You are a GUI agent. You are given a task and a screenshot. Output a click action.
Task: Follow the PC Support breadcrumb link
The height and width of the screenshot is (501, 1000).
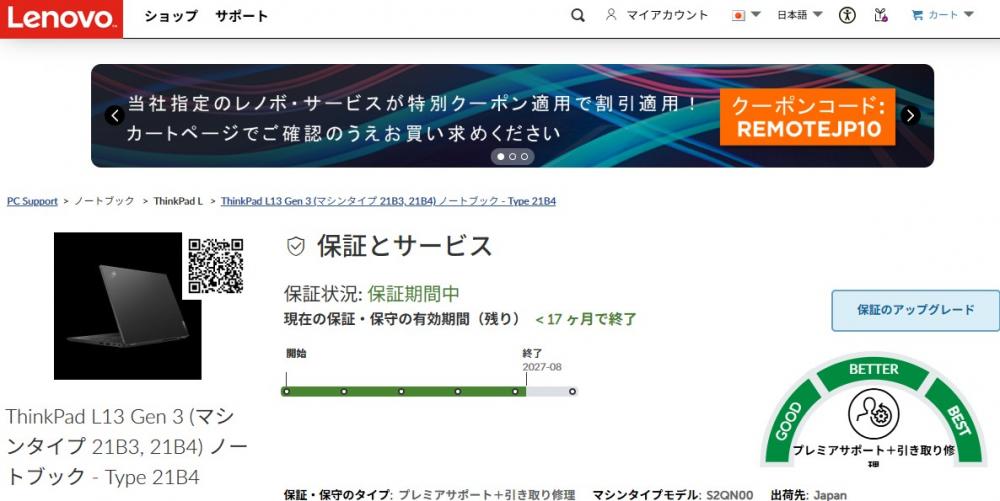click(x=33, y=201)
